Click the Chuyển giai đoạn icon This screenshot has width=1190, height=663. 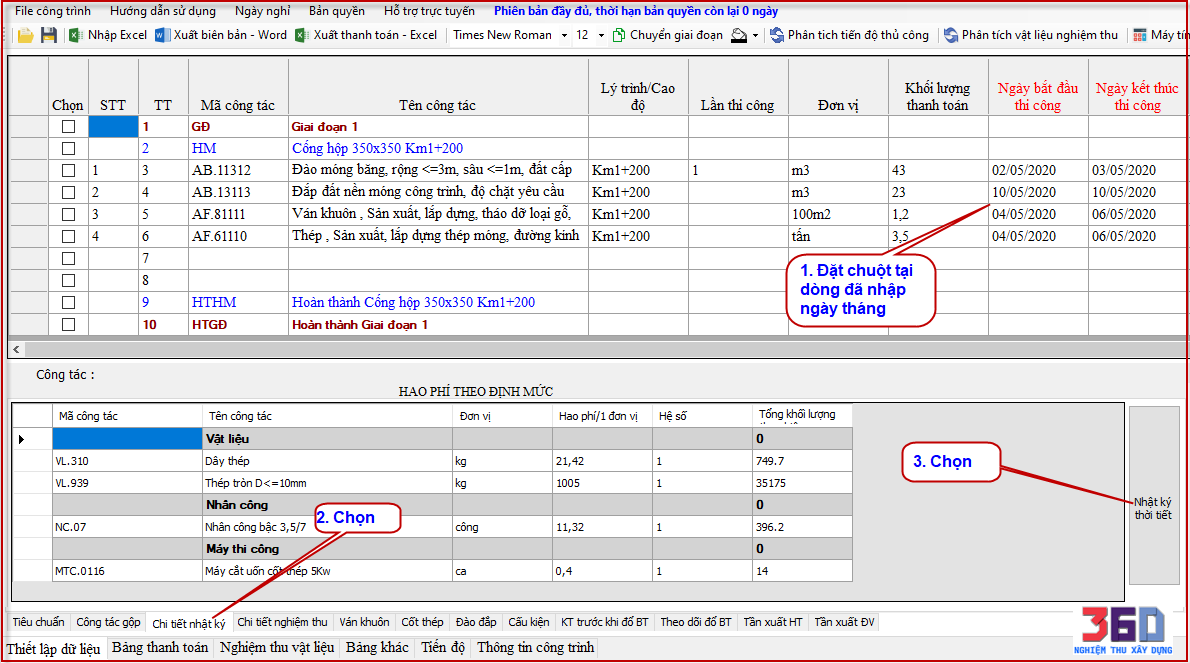619,35
